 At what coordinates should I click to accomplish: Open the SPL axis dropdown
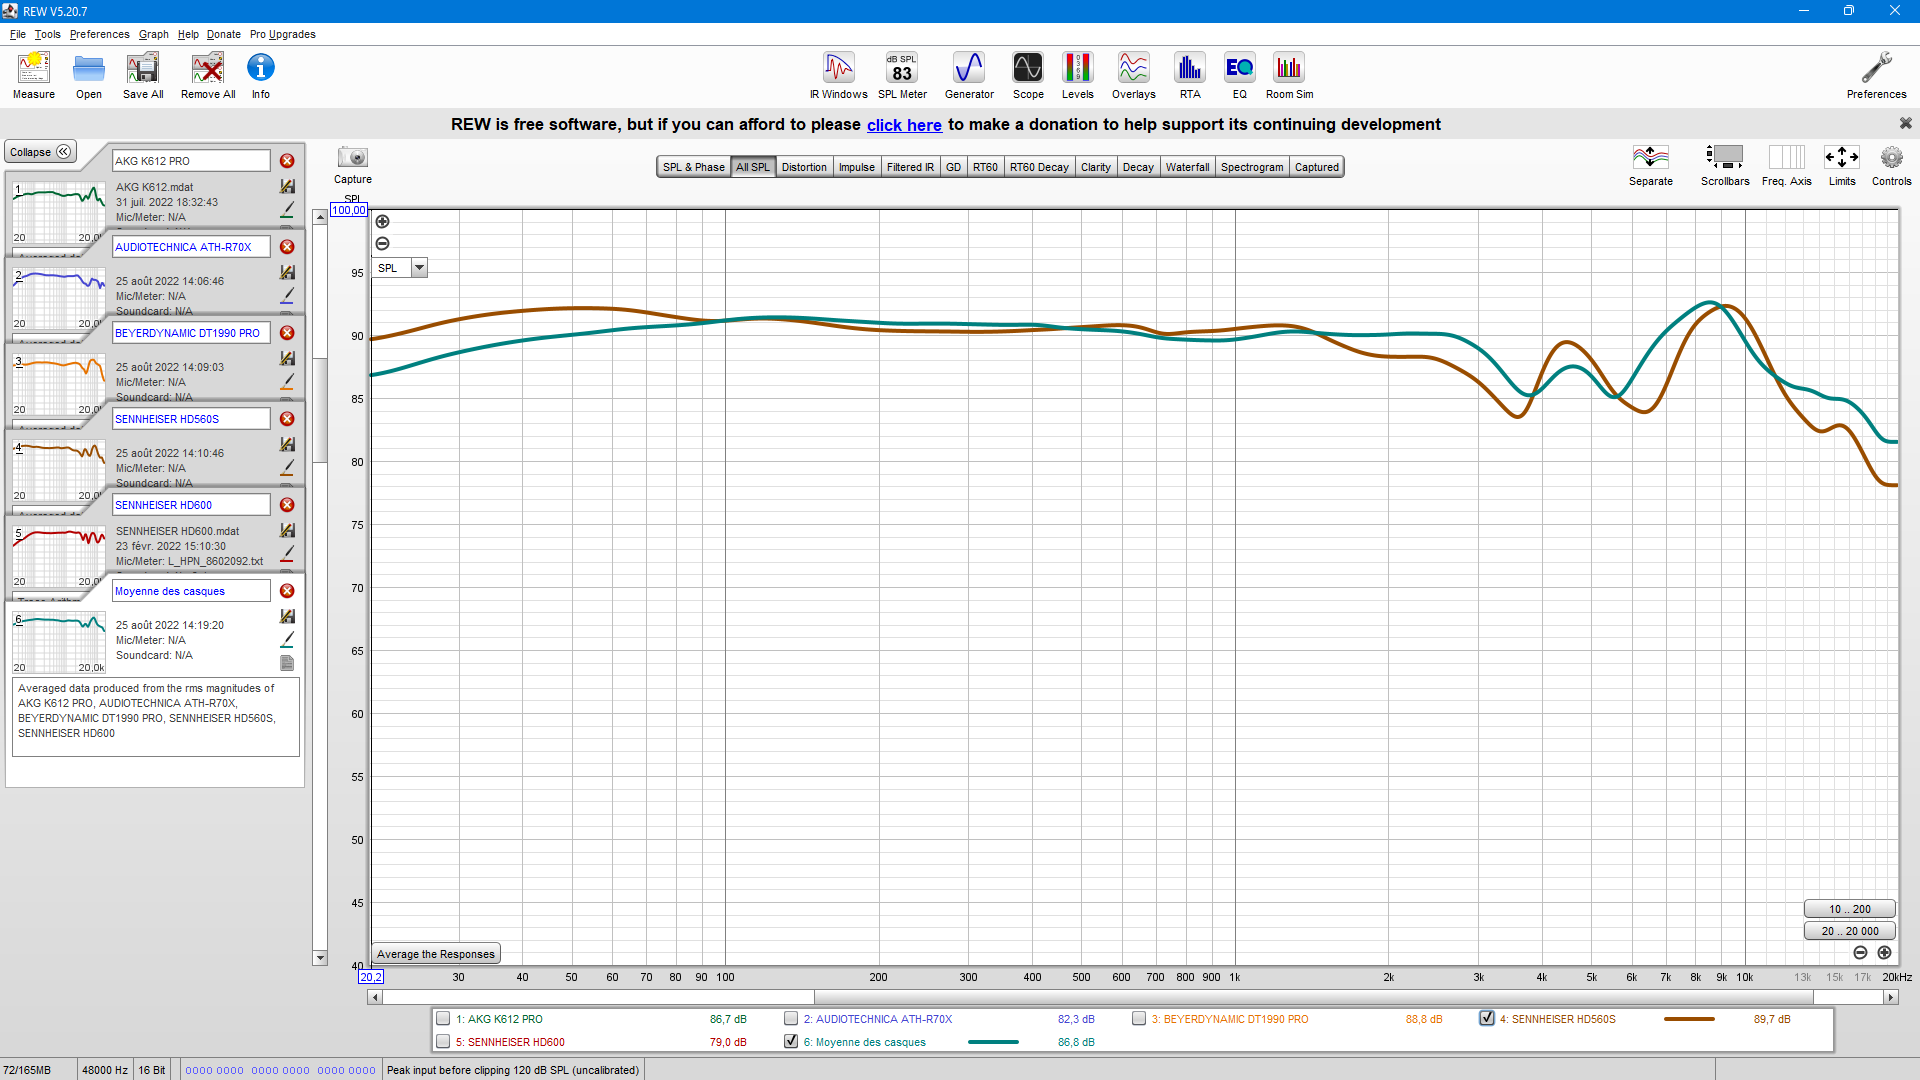(x=420, y=268)
